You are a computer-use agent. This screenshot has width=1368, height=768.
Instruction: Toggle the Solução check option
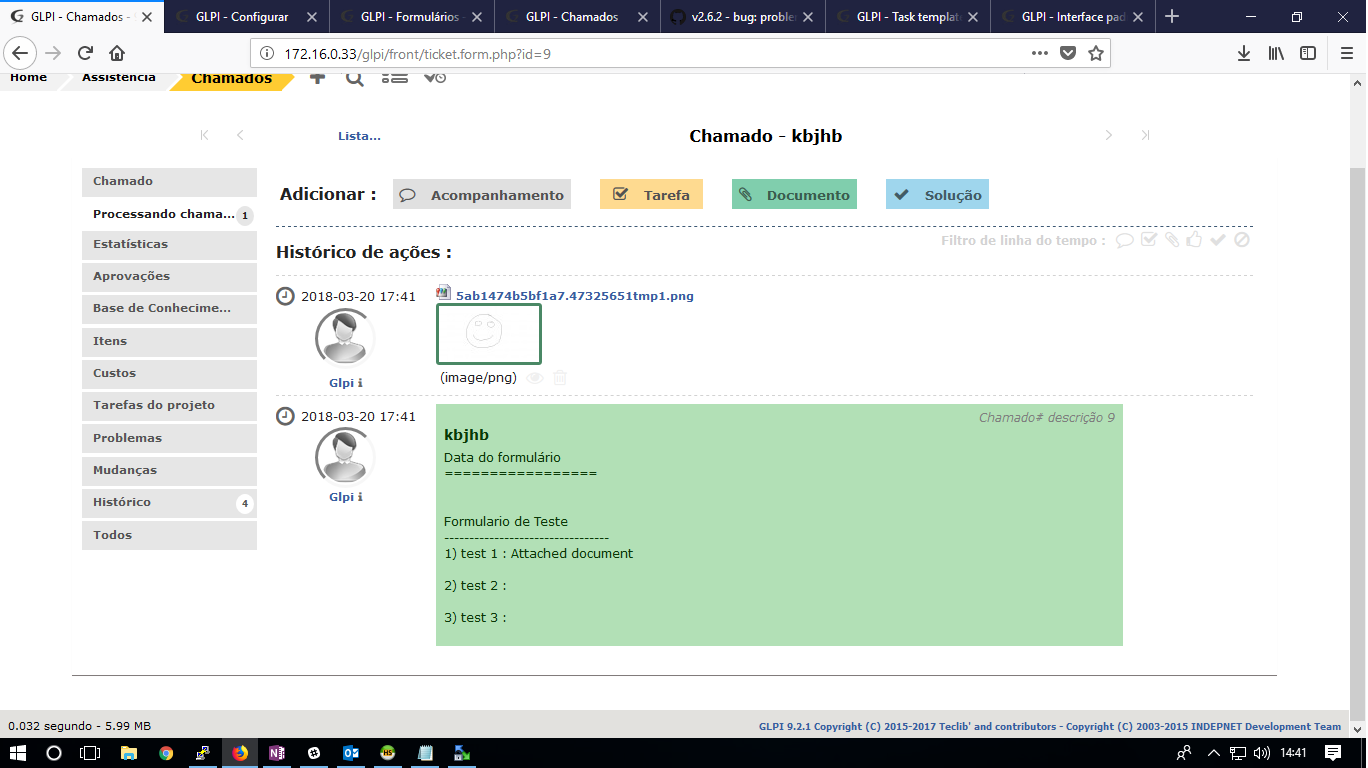(937, 194)
